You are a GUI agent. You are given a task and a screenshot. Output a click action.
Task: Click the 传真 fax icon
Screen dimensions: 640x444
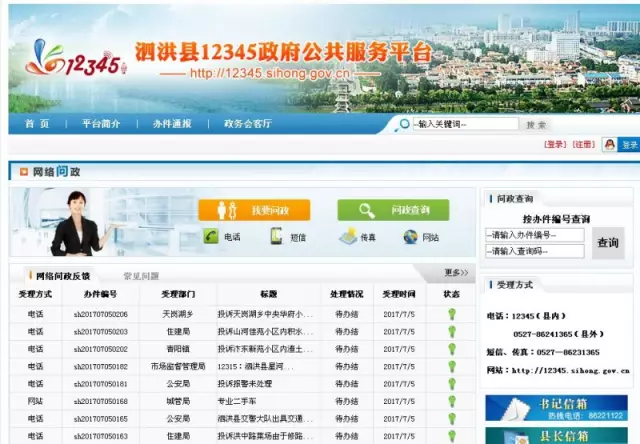click(347, 237)
